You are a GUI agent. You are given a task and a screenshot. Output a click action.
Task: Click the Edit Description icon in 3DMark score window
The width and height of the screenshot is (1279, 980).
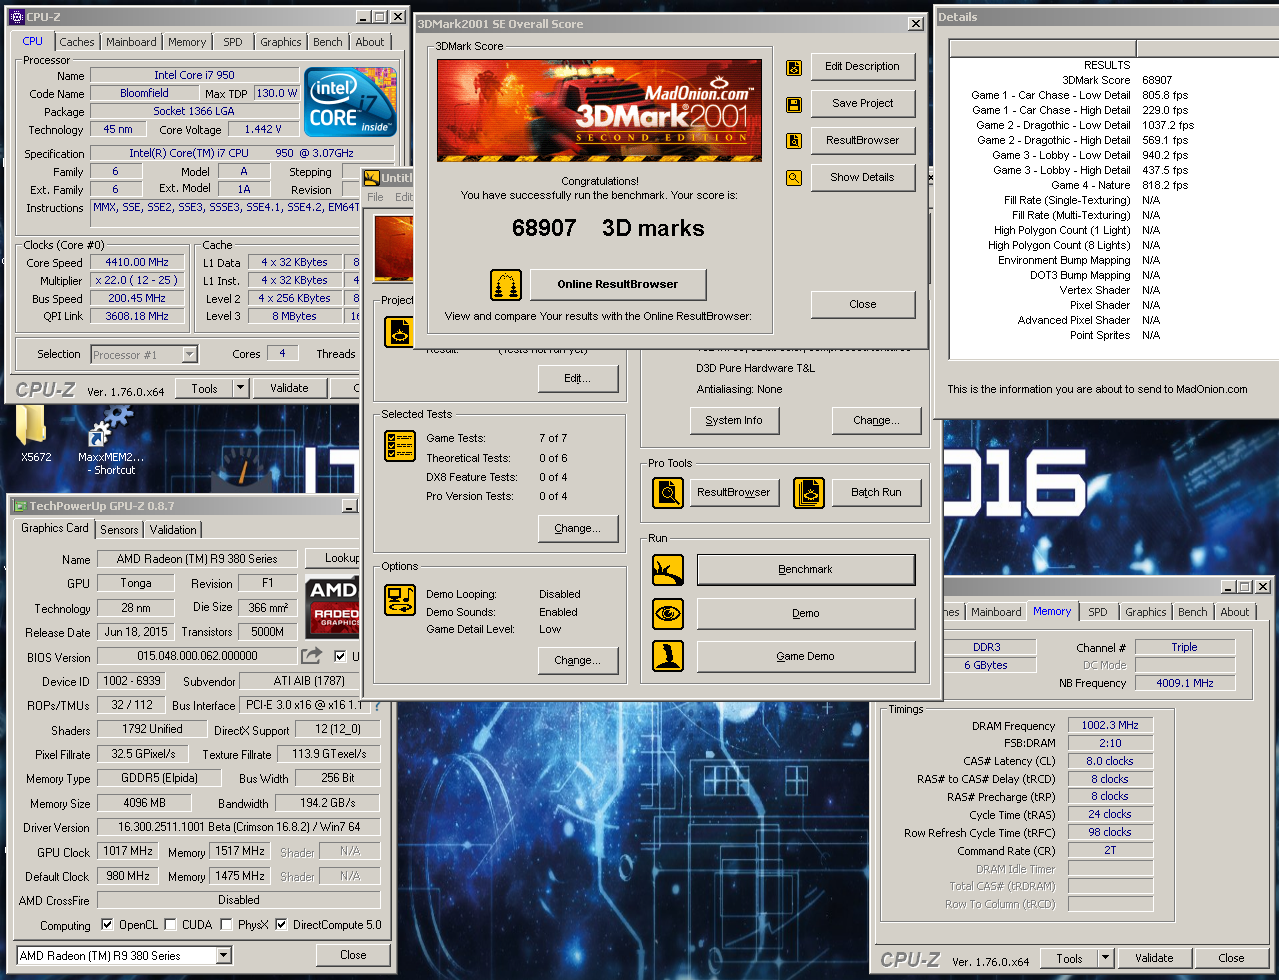[x=794, y=68]
